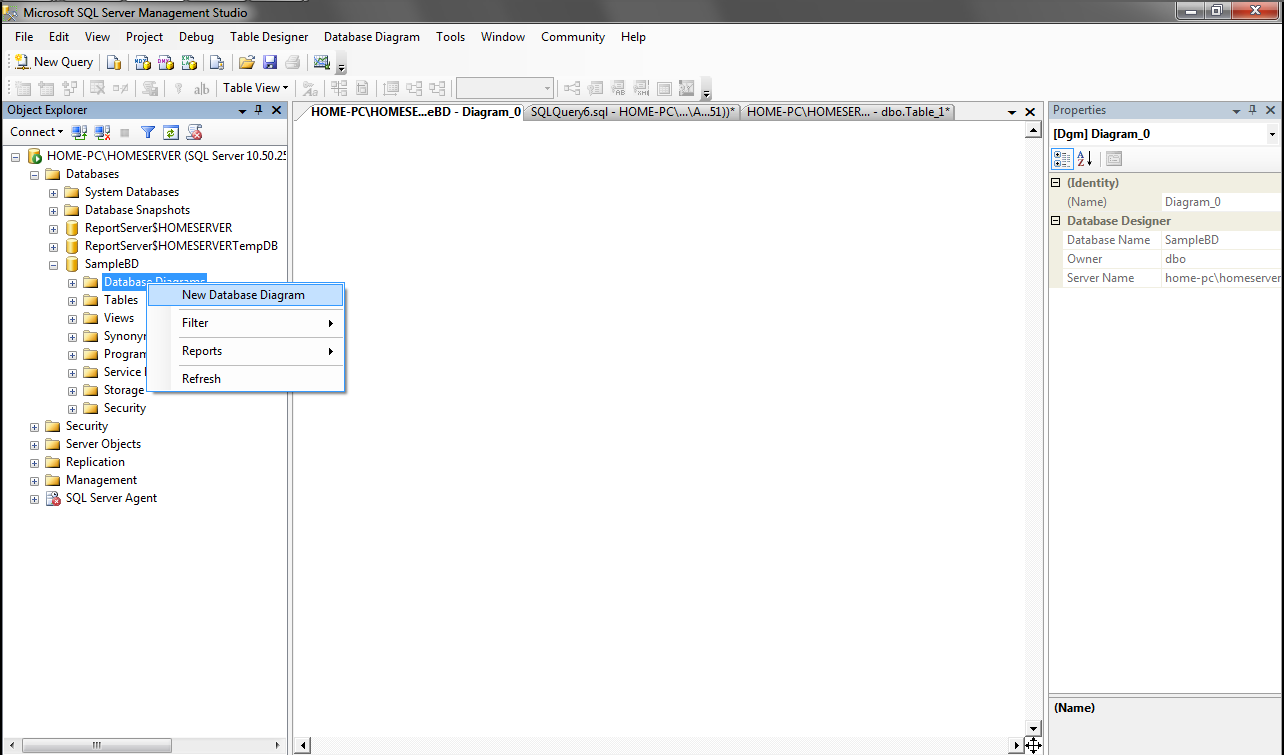Choose New Database Diagram from context menu
This screenshot has height=755, width=1284.
tap(246, 295)
